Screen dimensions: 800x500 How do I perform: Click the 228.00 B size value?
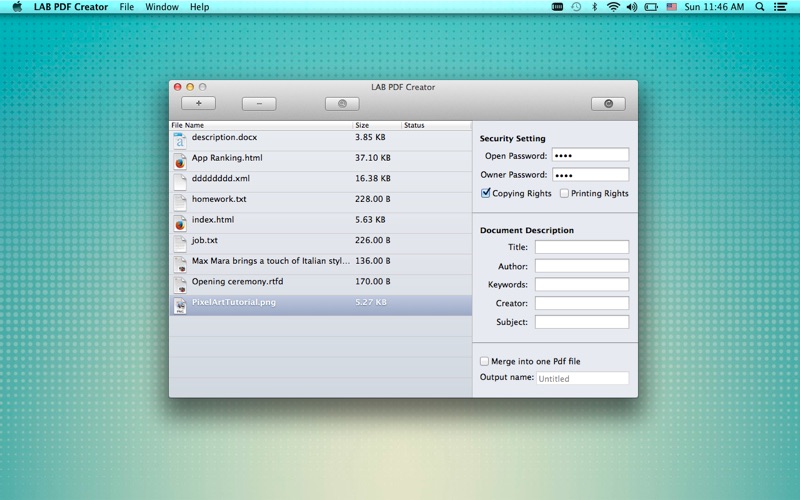(373, 199)
